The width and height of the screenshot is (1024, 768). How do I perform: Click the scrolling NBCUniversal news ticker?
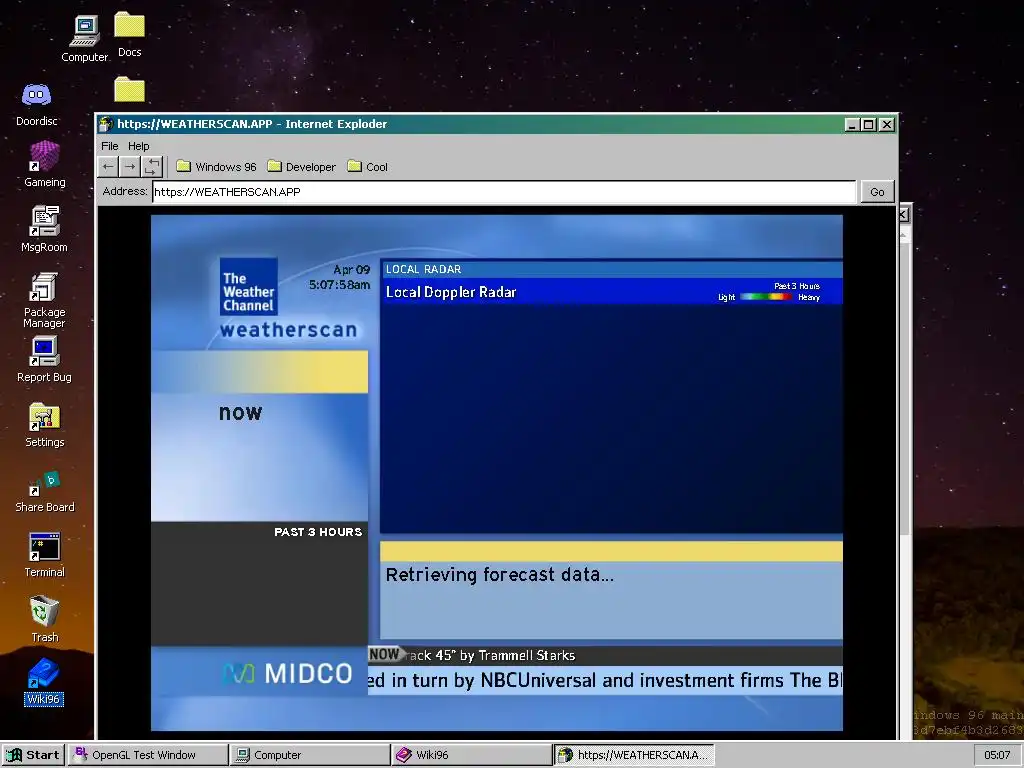[605, 680]
